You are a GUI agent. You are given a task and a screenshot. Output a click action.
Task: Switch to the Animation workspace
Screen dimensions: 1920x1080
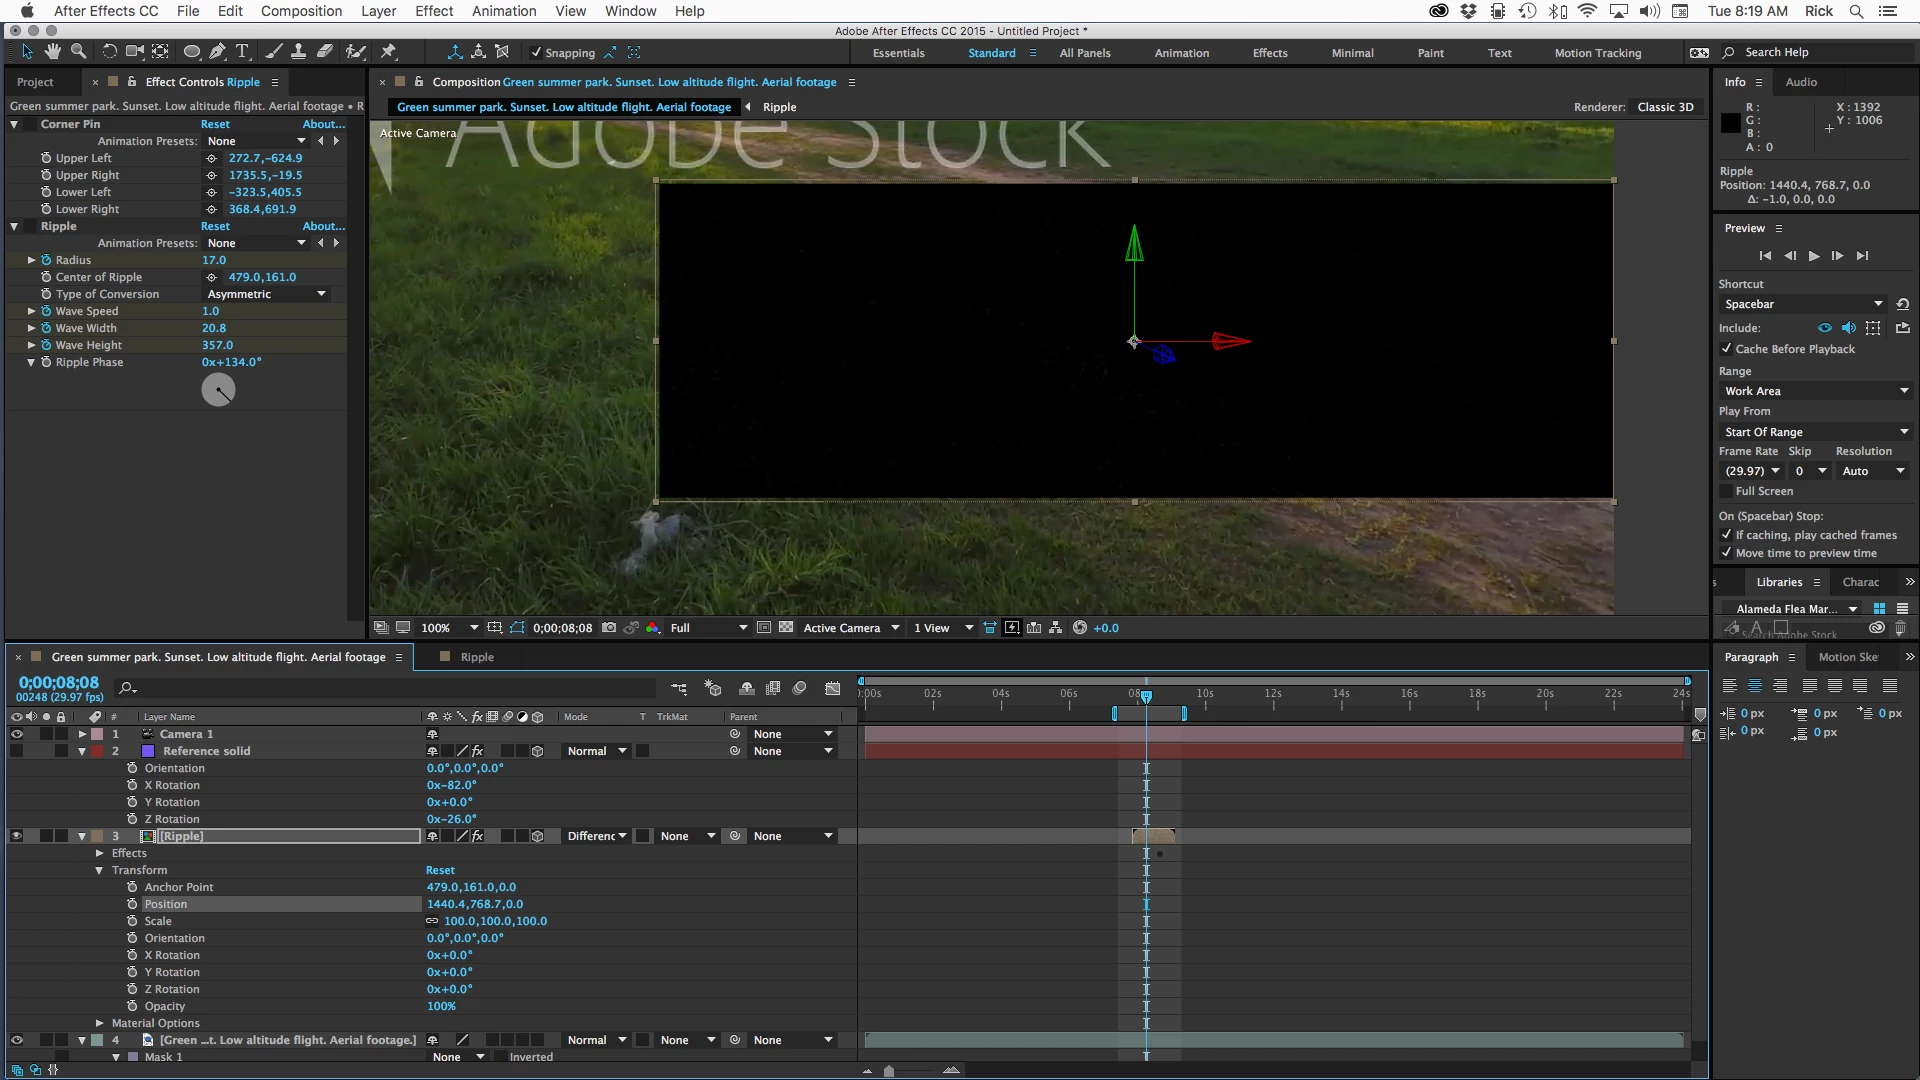click(1181, 53)
